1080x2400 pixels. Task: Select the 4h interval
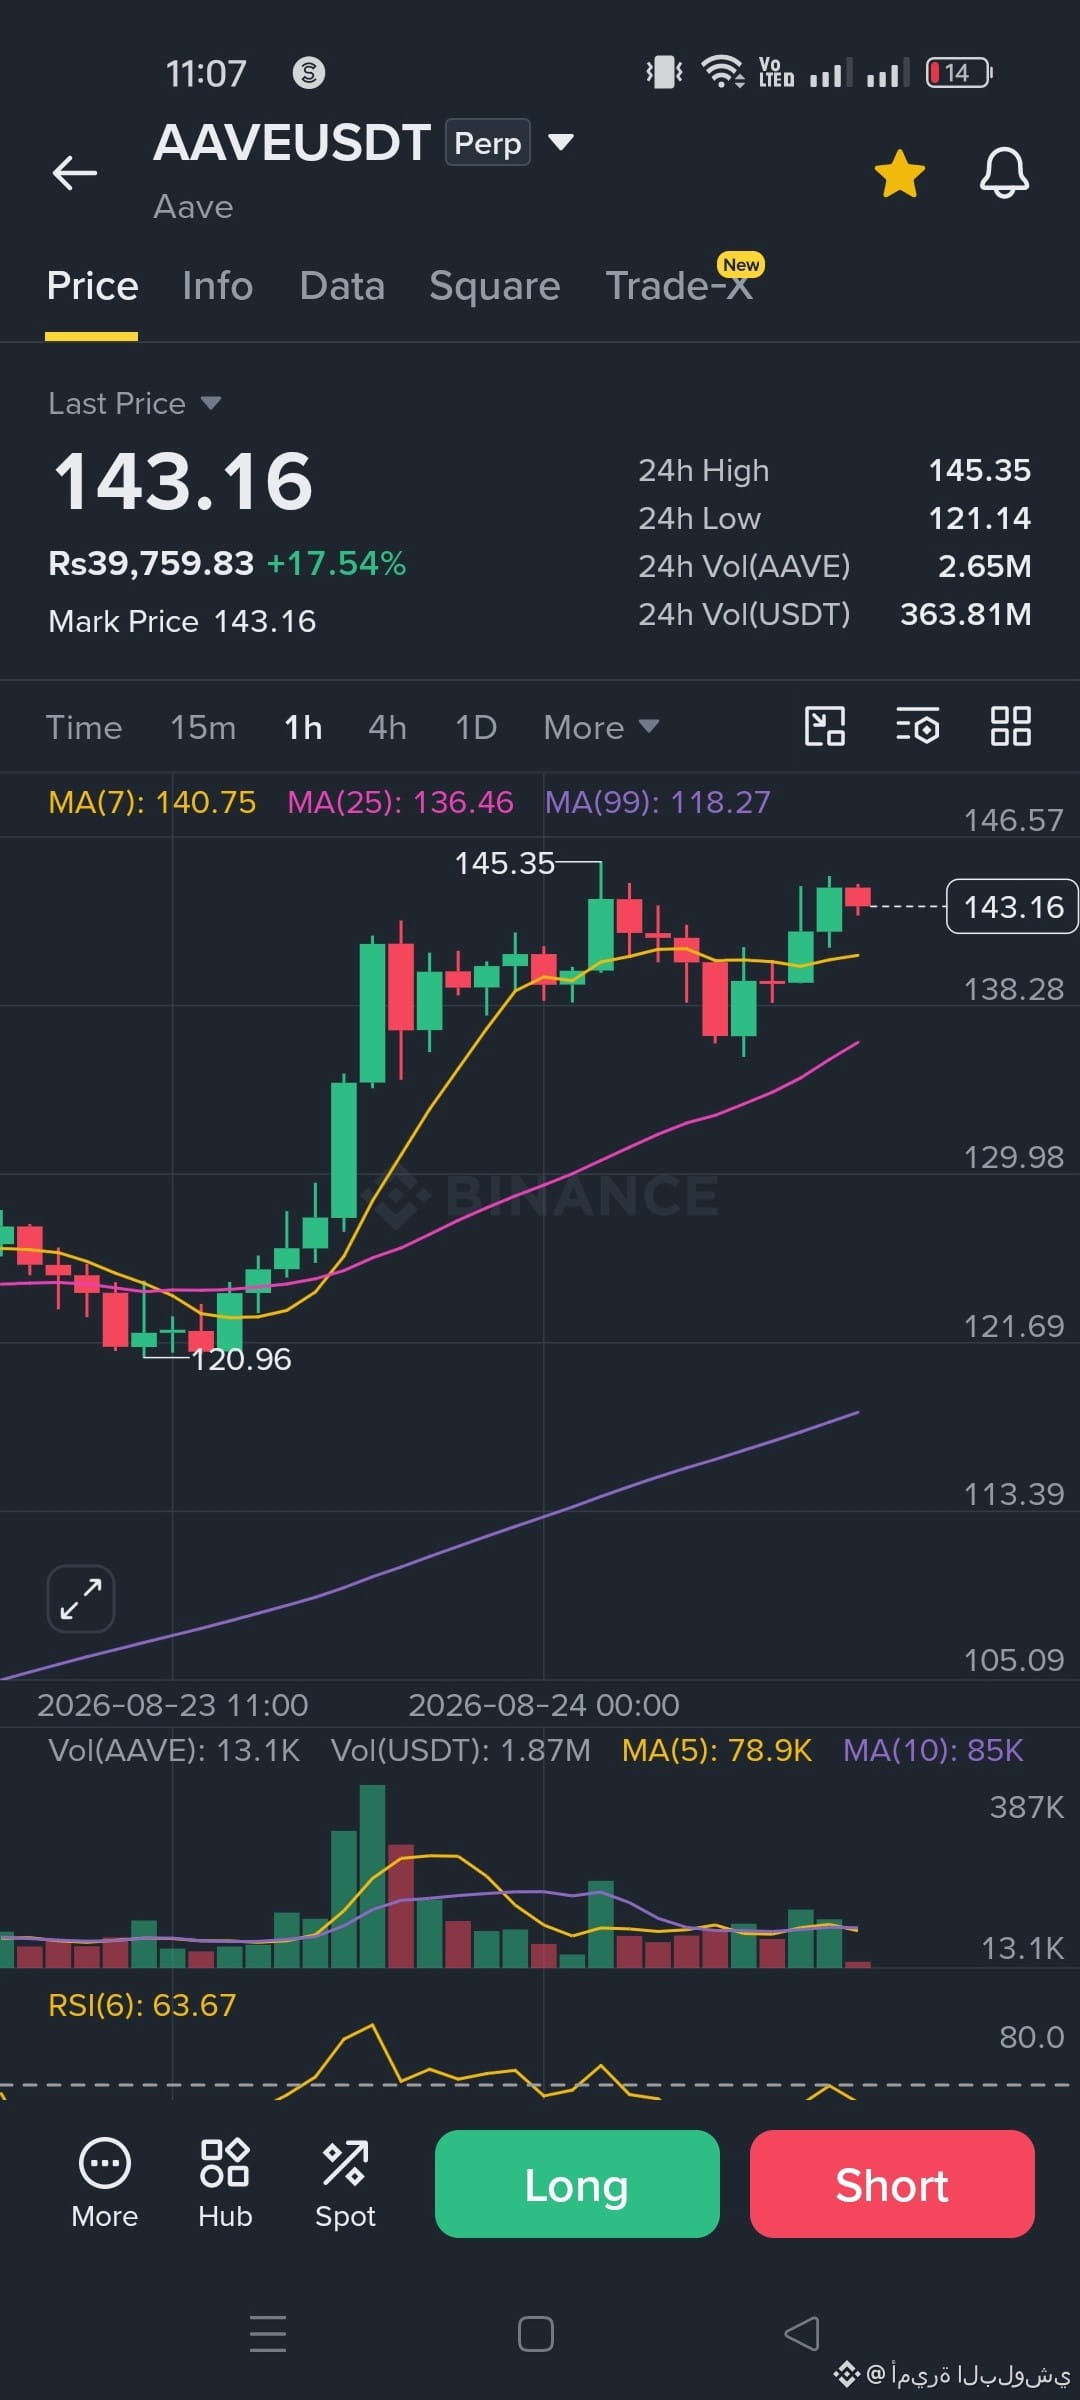(x=387, y=727)
